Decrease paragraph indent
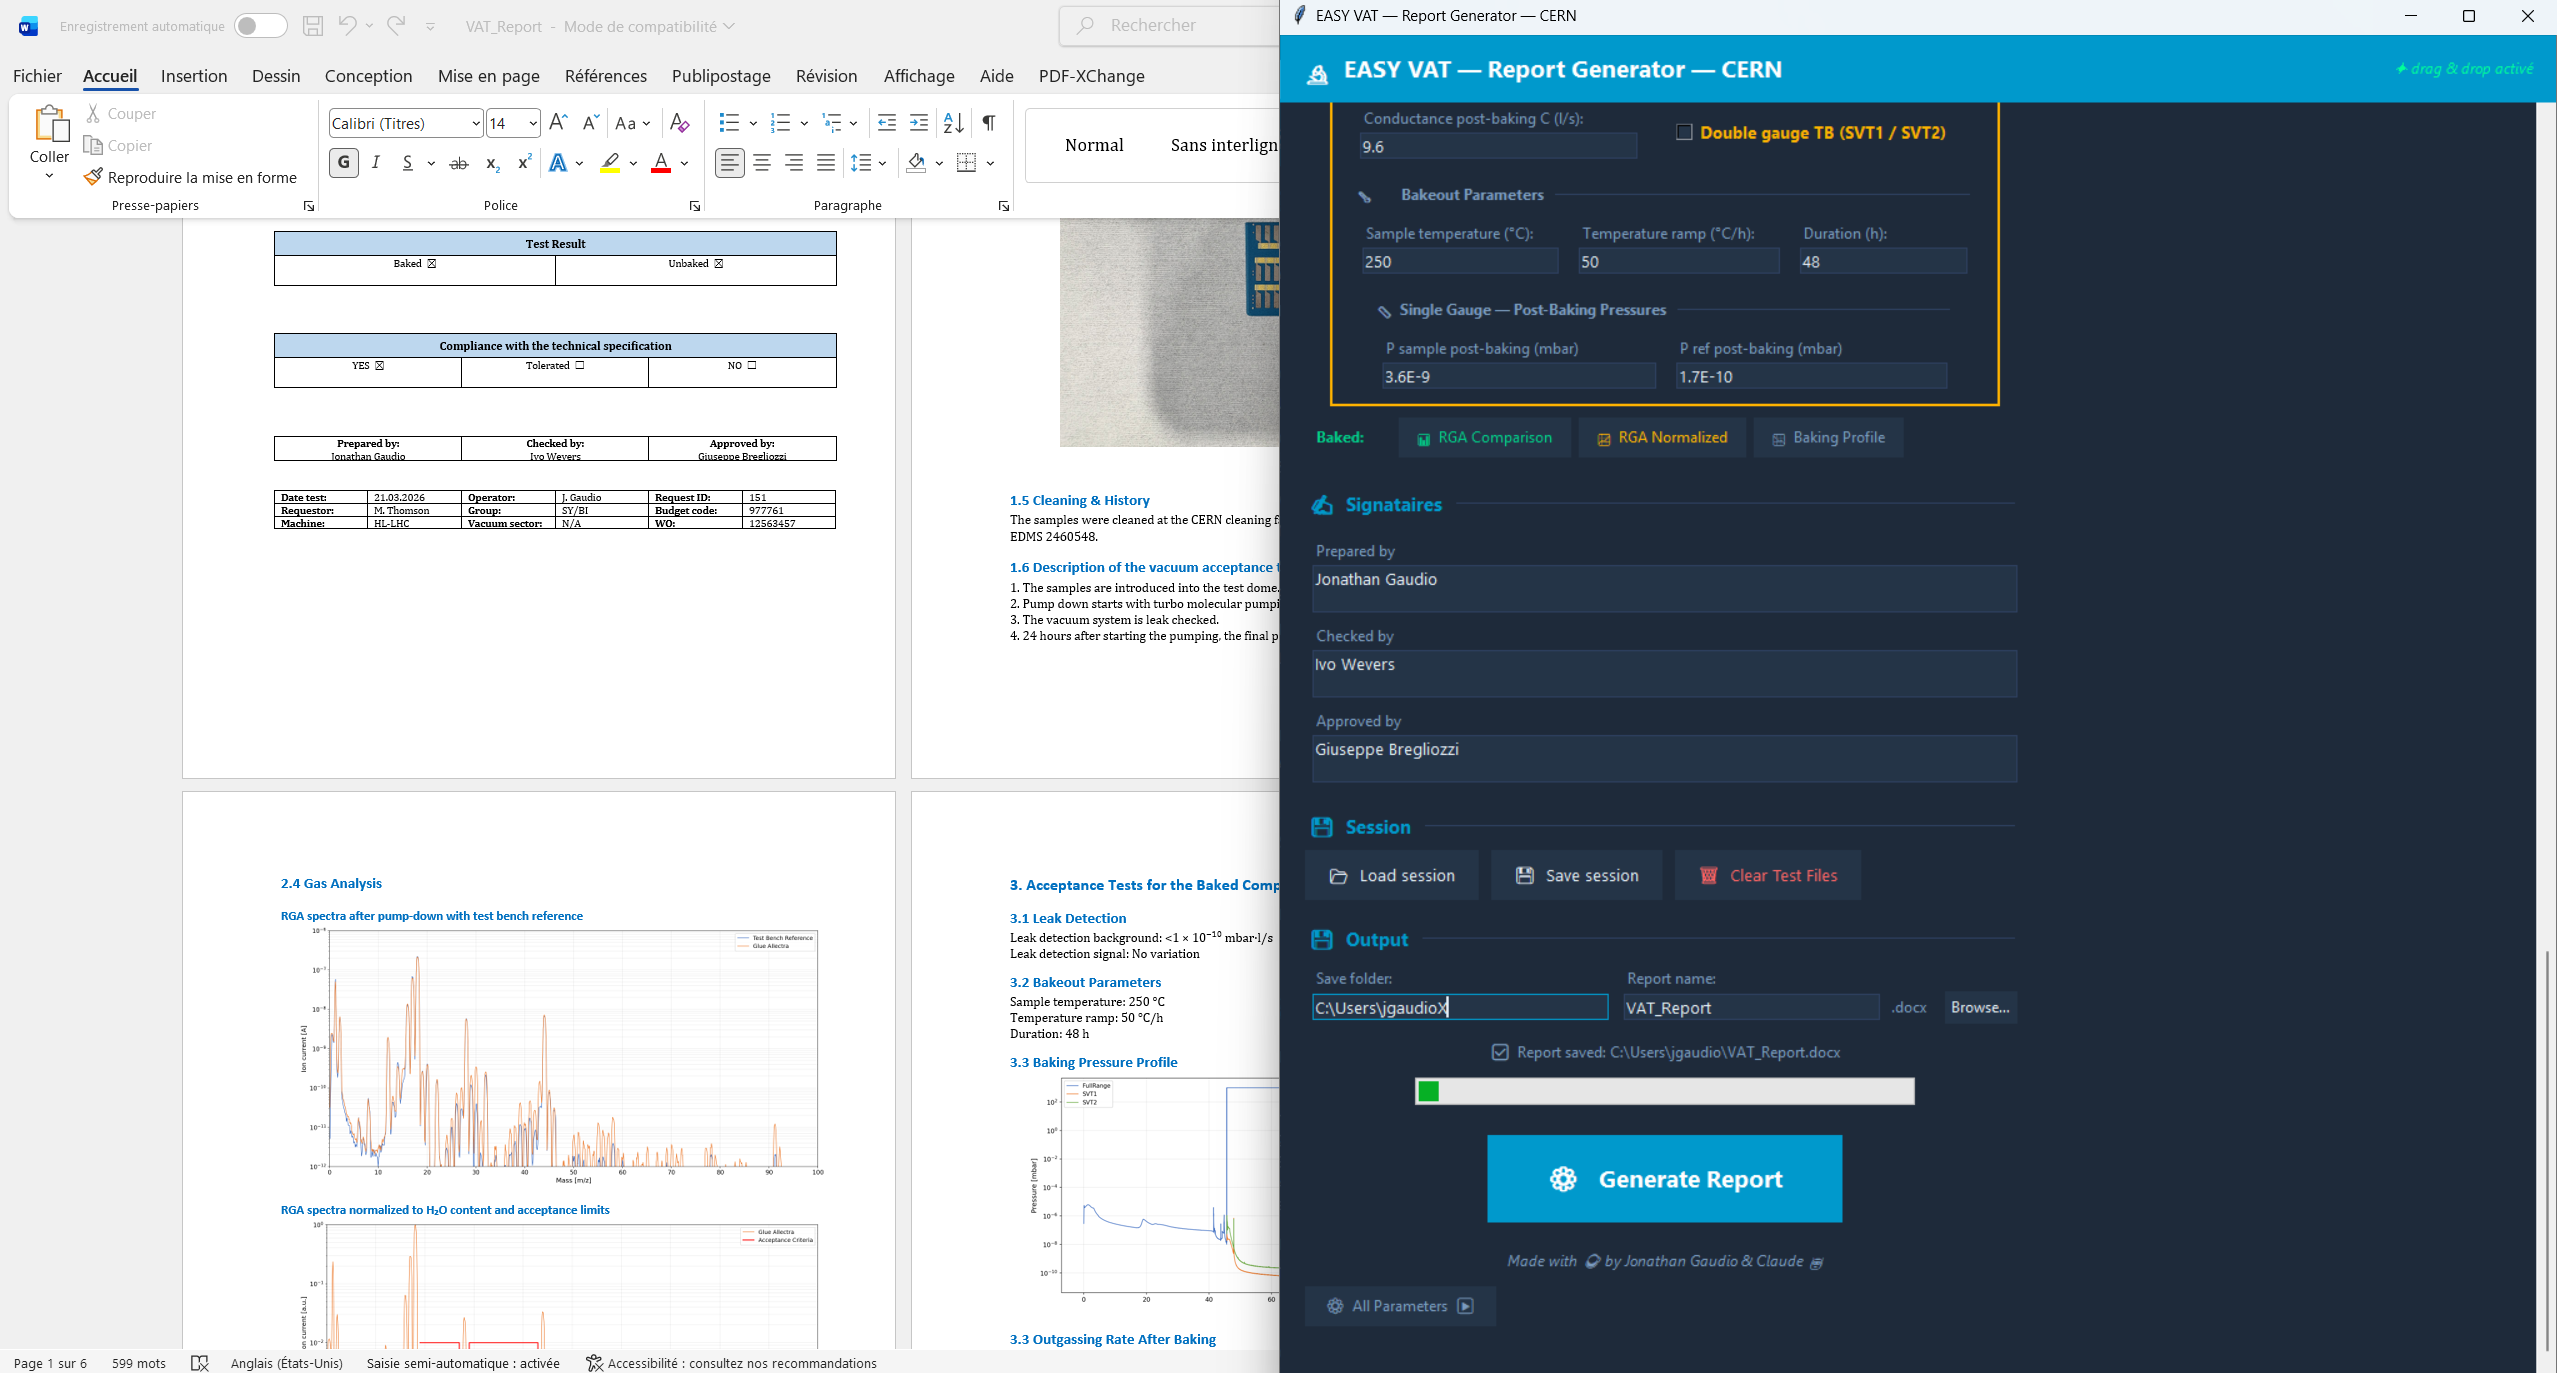 pos(886,123)
